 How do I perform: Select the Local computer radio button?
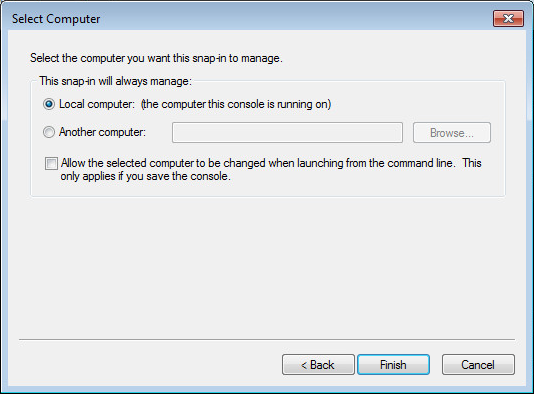(49, 104)
